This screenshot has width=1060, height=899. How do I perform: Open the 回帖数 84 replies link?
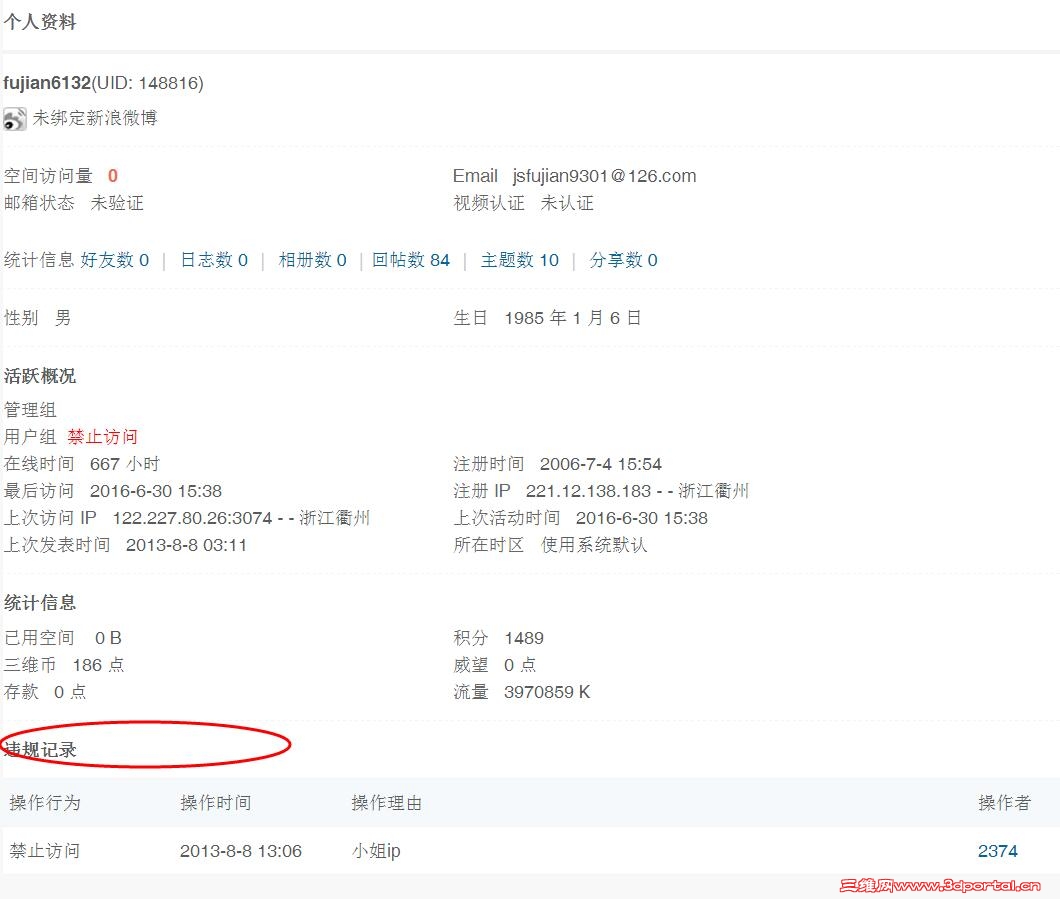coord(413,259)
